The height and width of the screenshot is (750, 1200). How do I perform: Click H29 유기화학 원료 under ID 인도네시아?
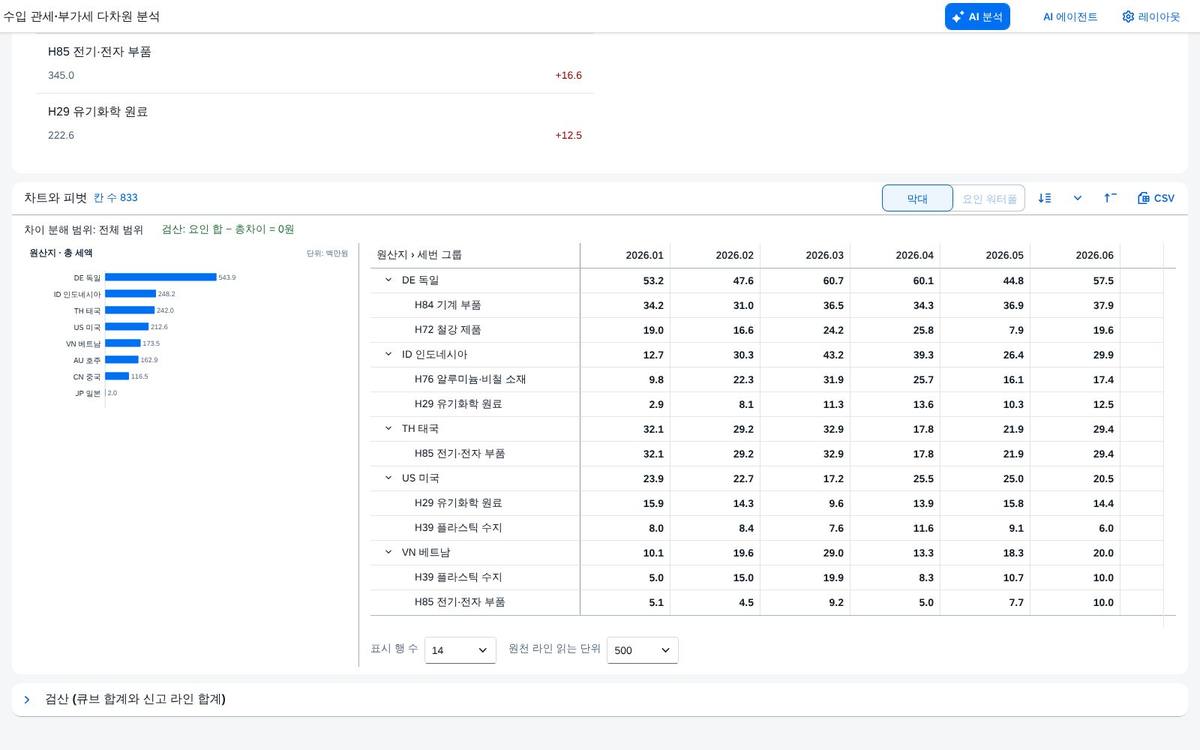click(458, 404)
